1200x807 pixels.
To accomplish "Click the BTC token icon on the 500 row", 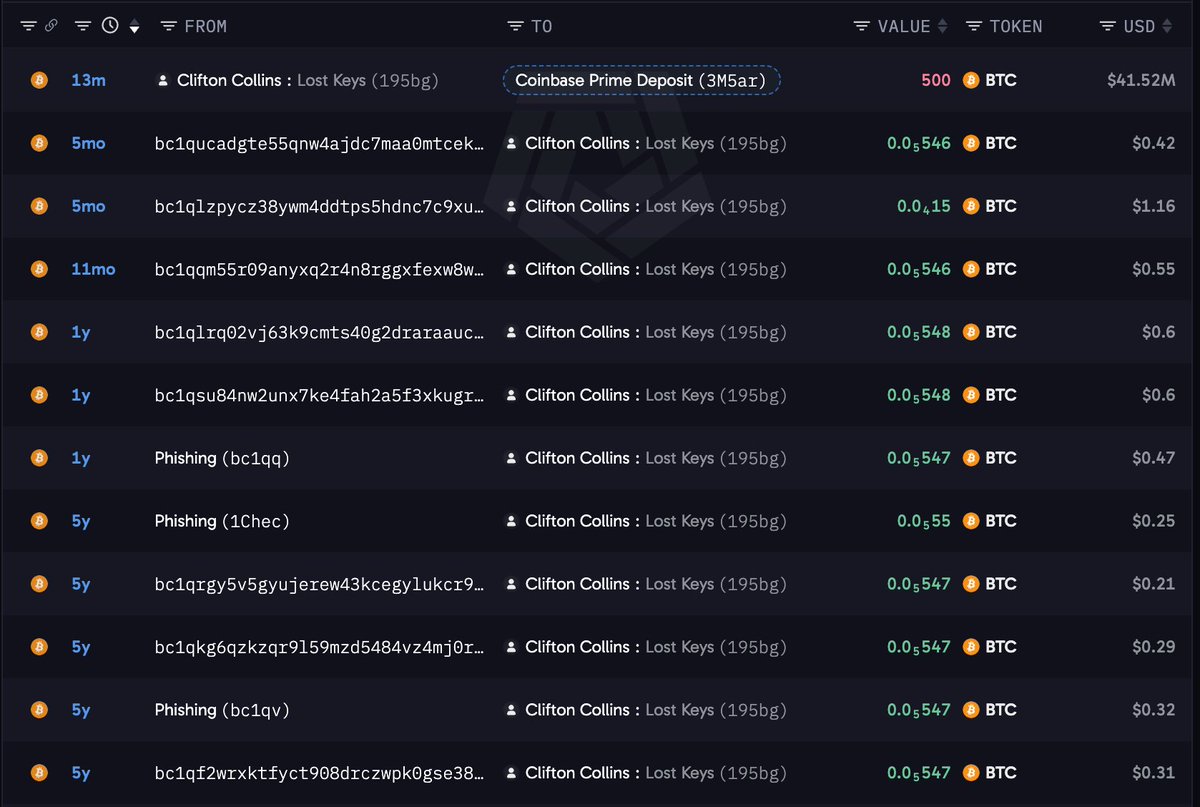I will click(x=970, y=80).
